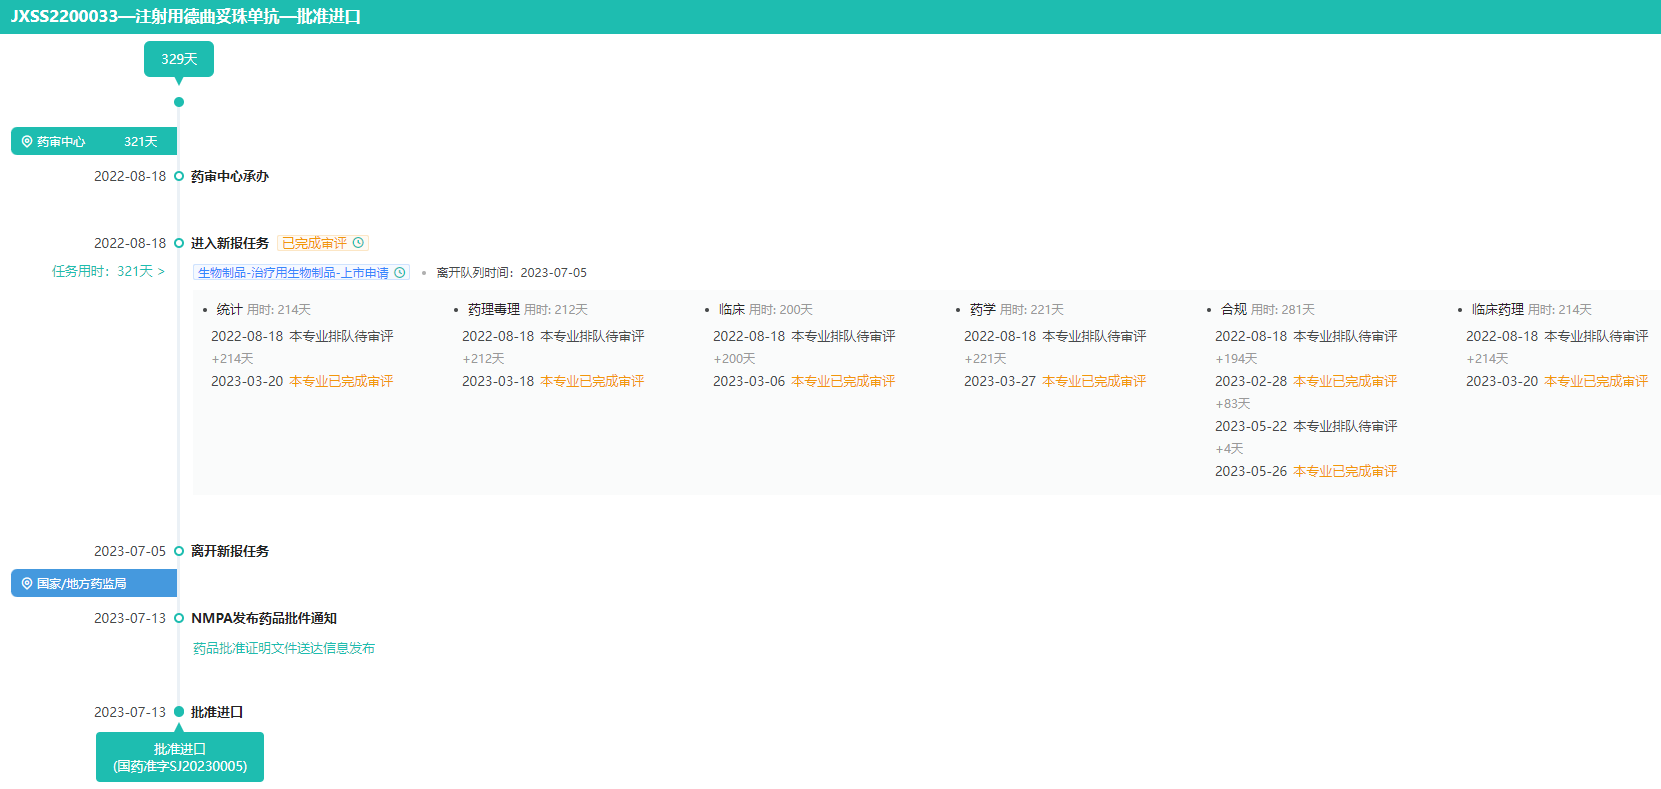
Task: Click the 批准进口 国药准字SJ20230005 badge
Action: [180, 757]
